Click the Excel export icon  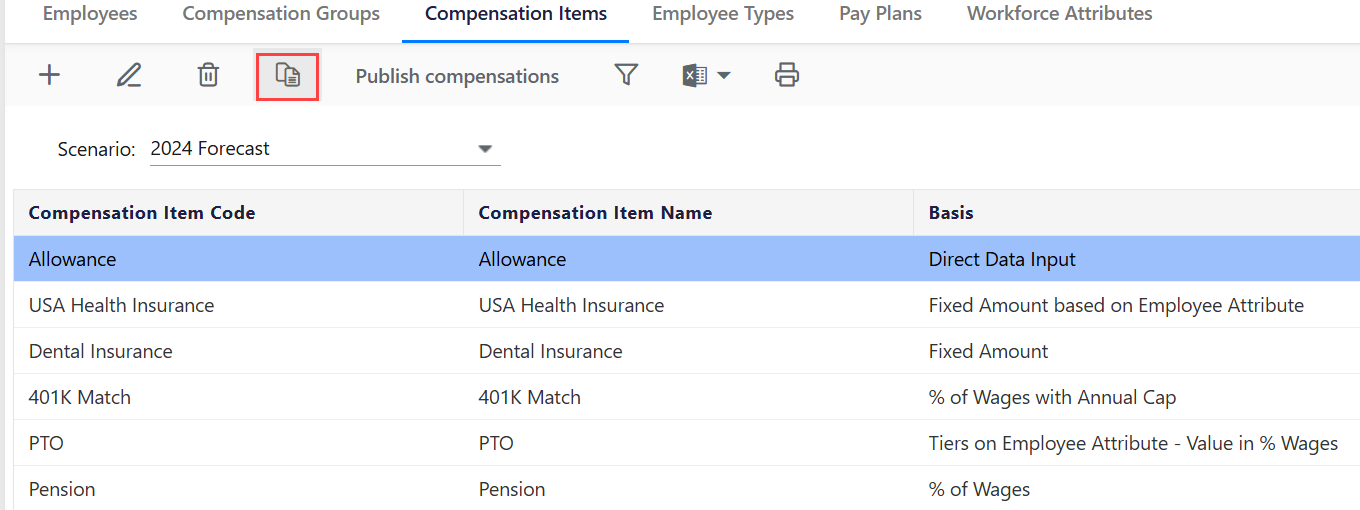[695, 76]
